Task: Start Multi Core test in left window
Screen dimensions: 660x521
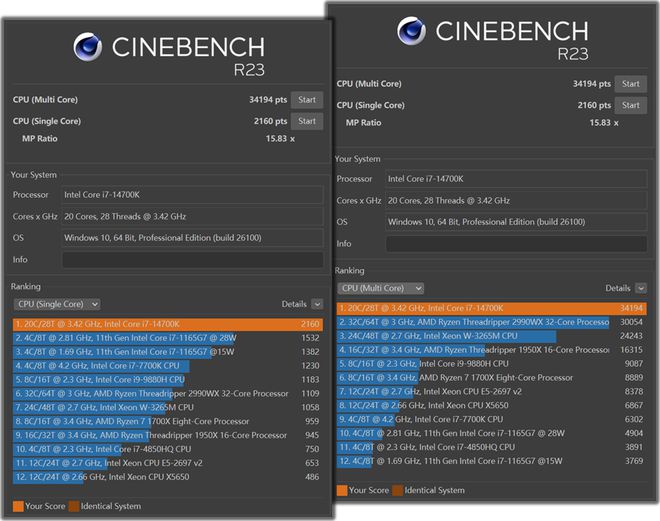Action: click(307, 100)
